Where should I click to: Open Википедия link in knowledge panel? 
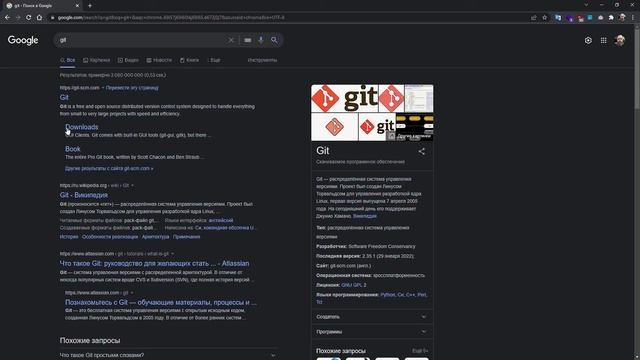pos(364,216)
